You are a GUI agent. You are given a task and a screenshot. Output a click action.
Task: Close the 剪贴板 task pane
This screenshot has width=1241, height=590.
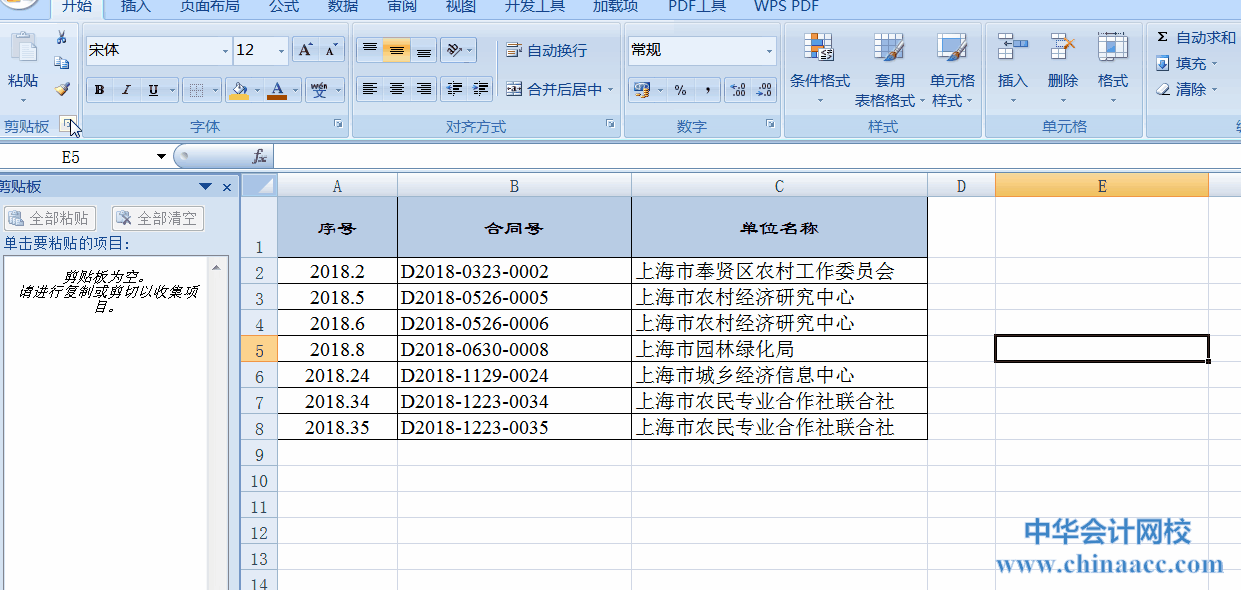coord(226,187)
